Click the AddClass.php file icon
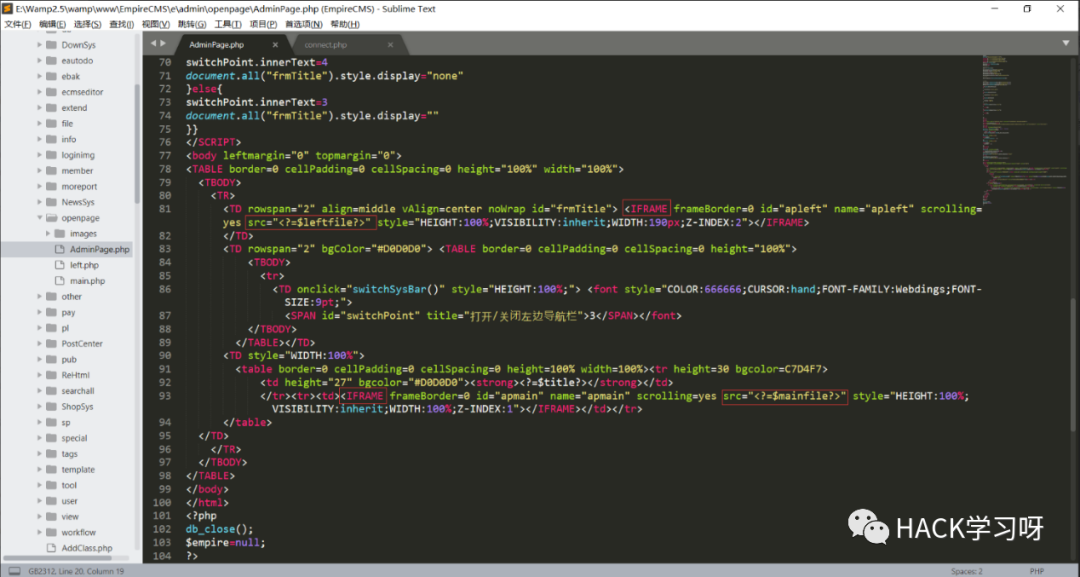Screen dimensions: 1080x577 coord(51,548)
